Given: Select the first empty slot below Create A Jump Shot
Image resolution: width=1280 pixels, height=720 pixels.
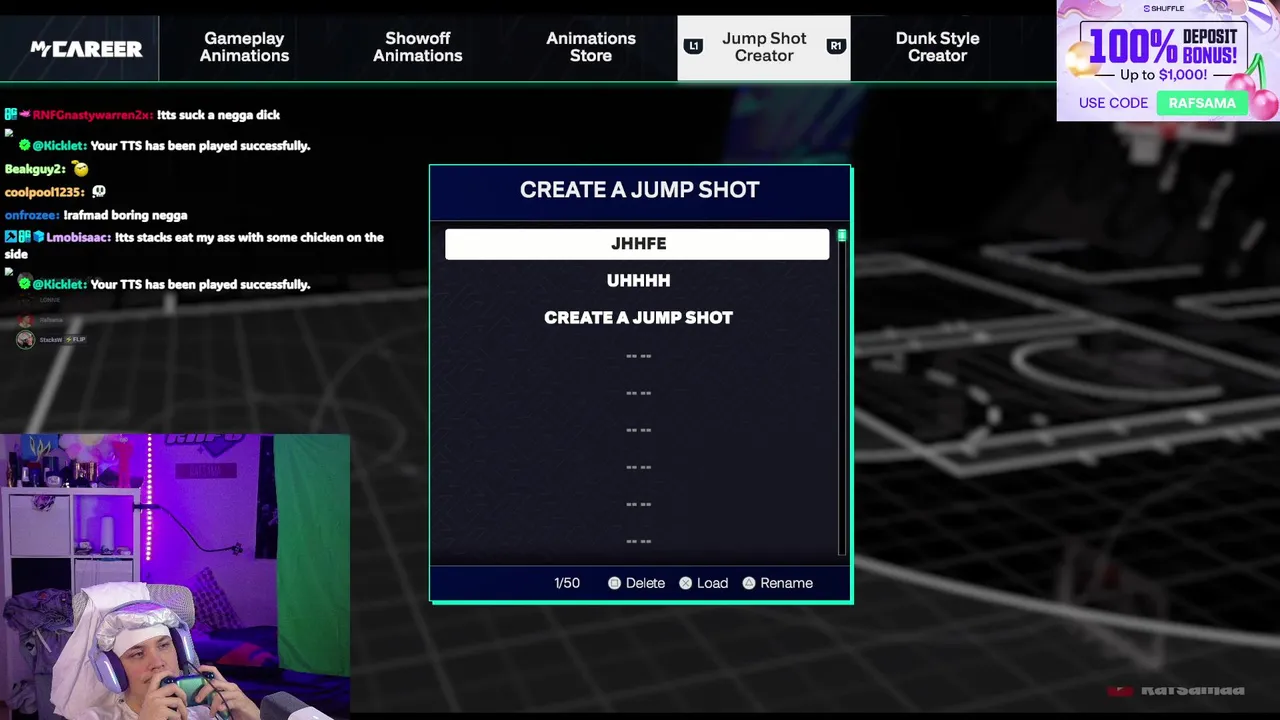Looking at the screenshot, I should pos(637,356).
